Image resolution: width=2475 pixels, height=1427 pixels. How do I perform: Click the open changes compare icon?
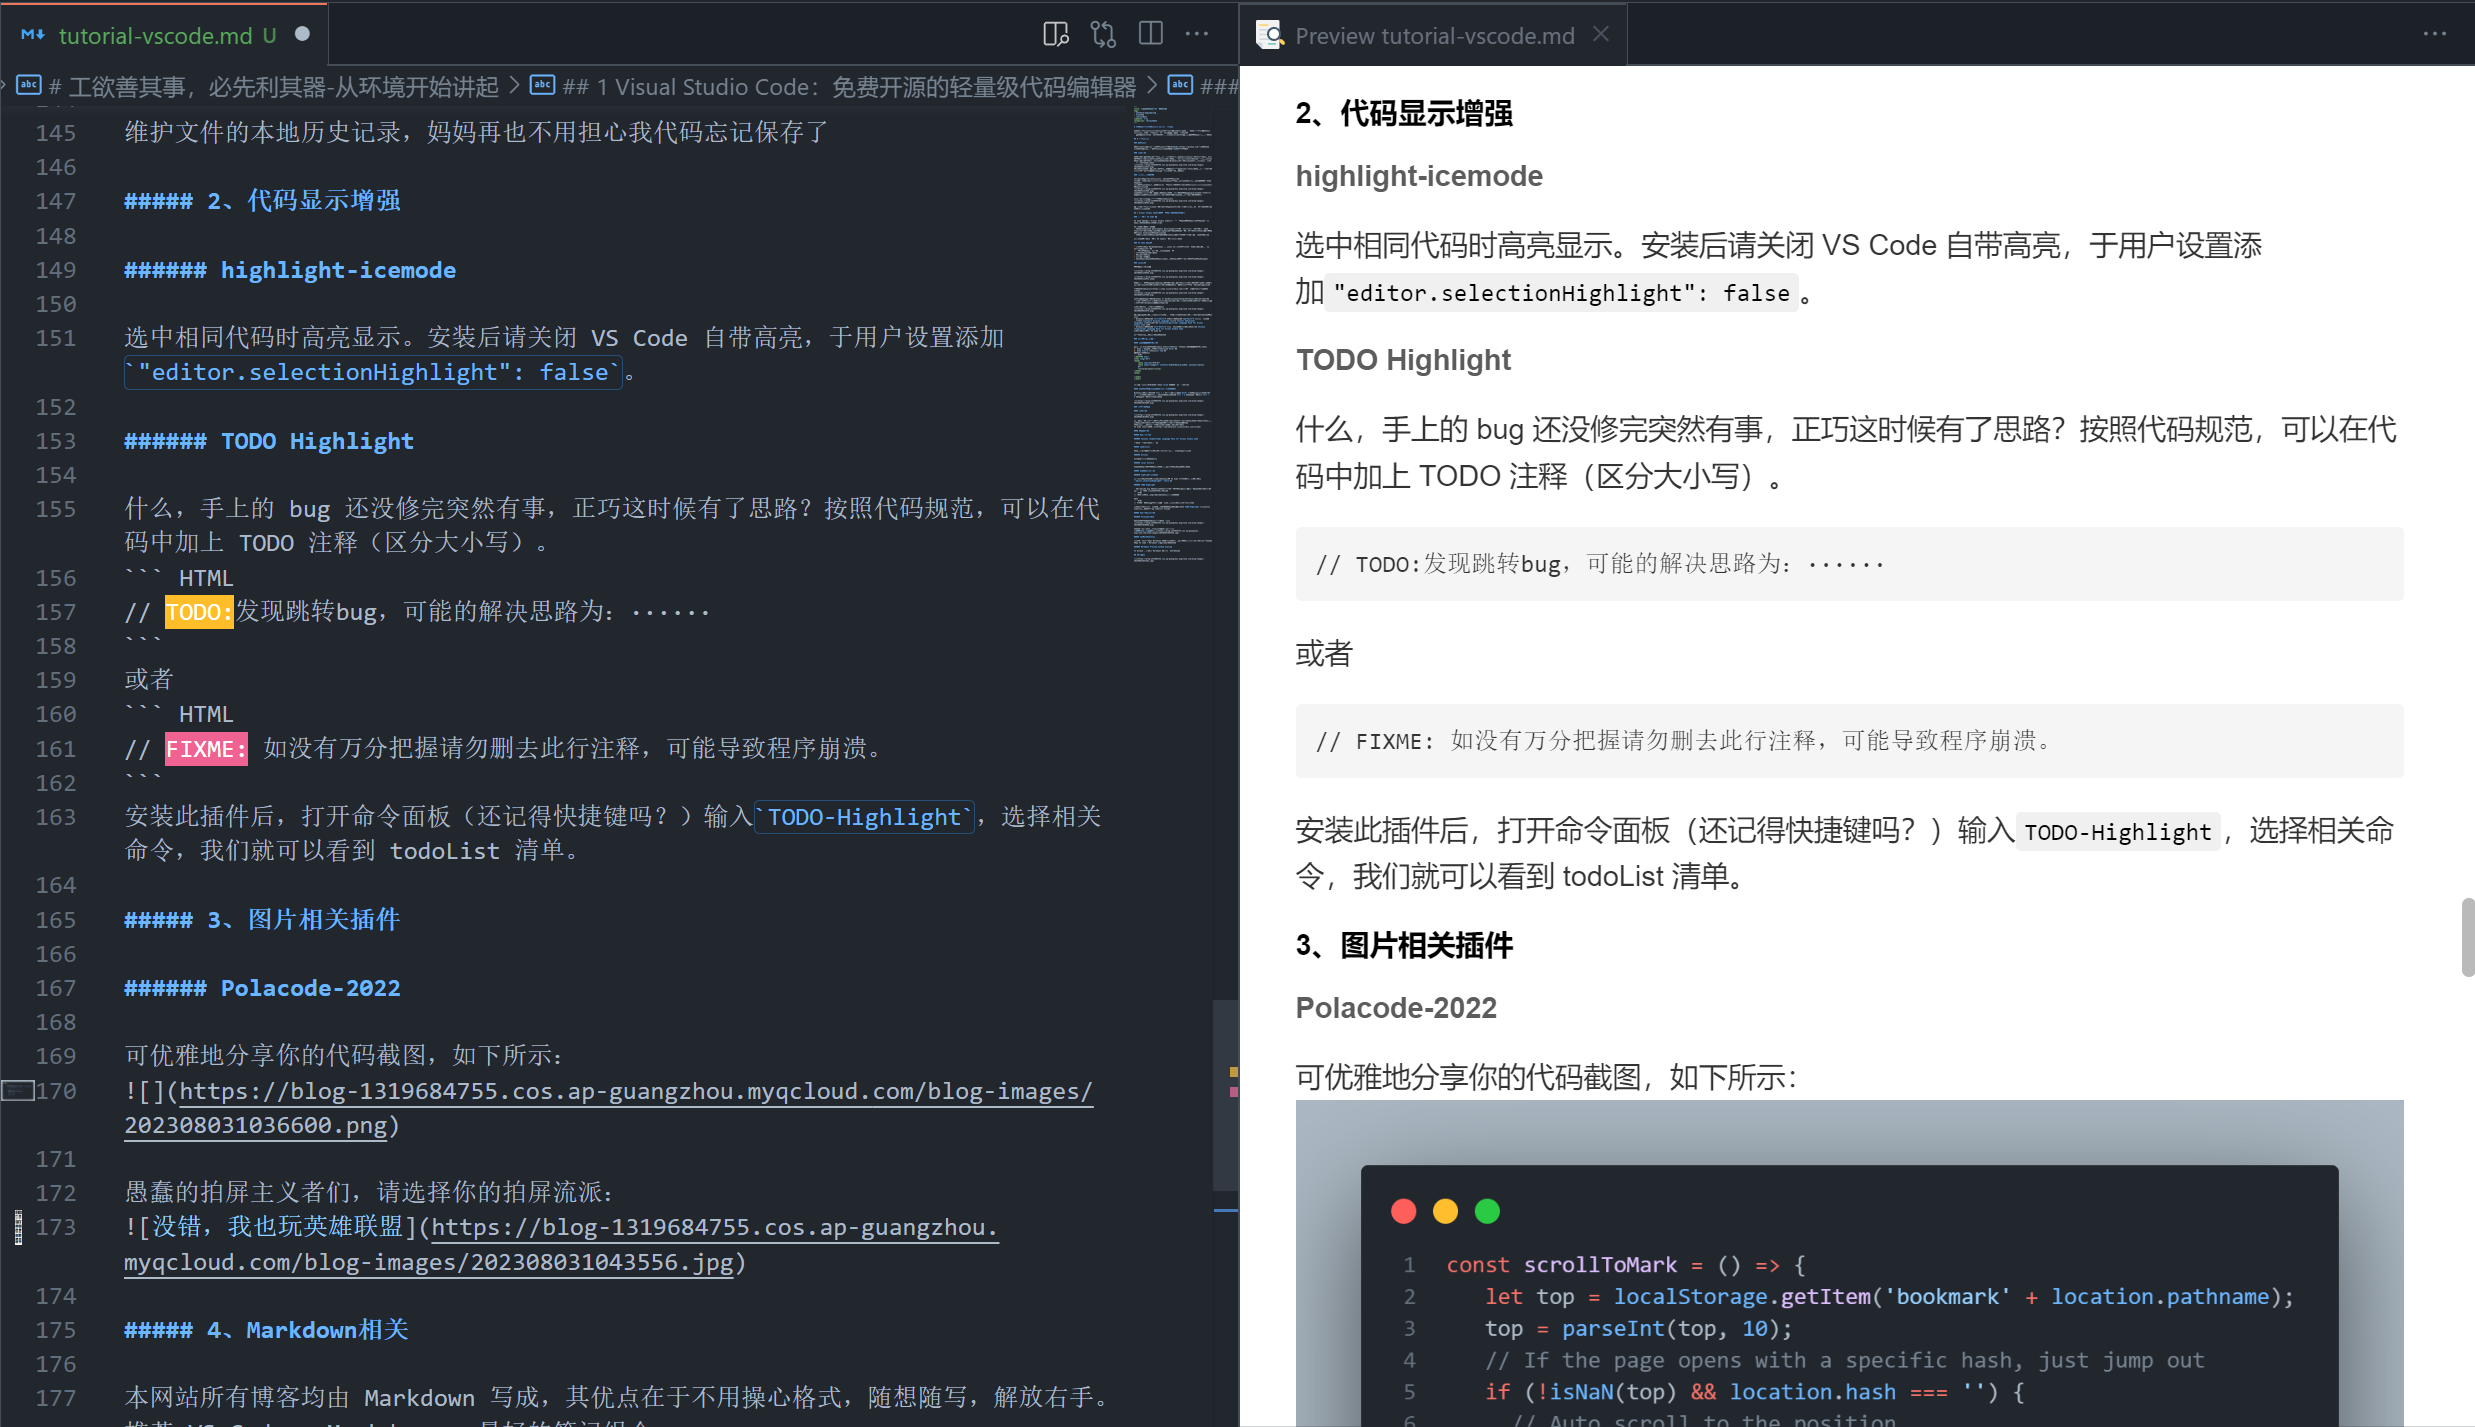coord(1103,35)
